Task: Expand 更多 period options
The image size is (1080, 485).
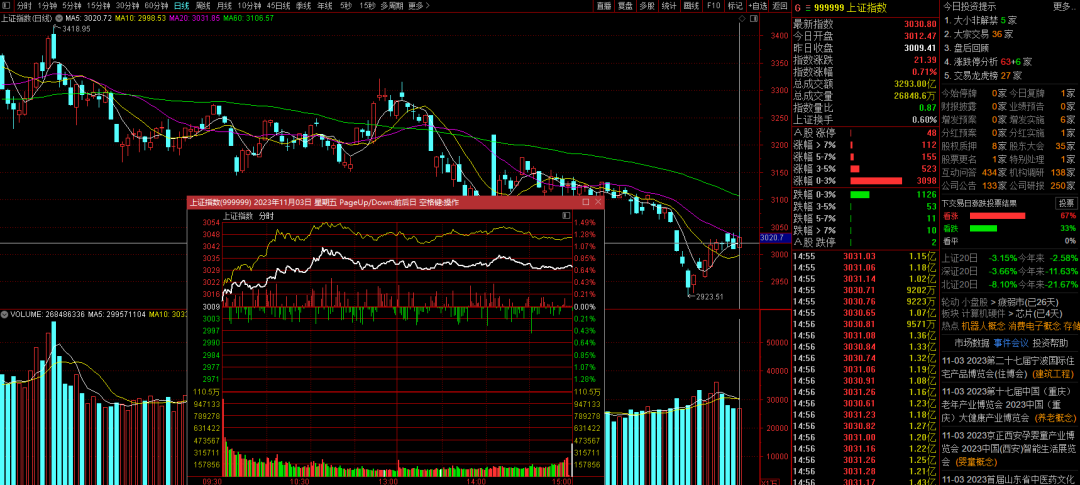Action: [x=420, y=5]
